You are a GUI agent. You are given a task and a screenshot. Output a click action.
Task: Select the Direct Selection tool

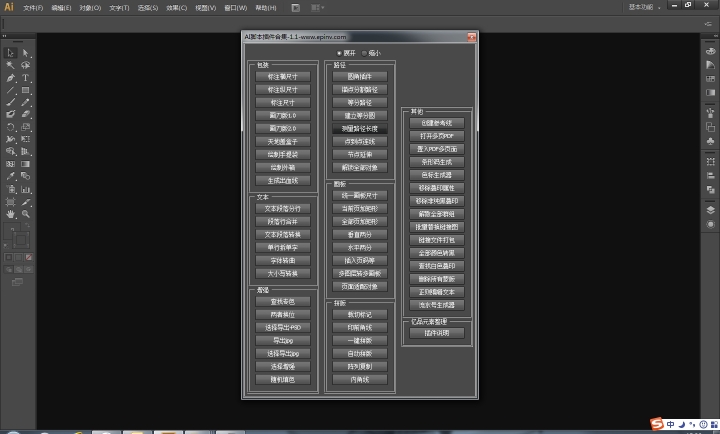(x=25, y=52)
